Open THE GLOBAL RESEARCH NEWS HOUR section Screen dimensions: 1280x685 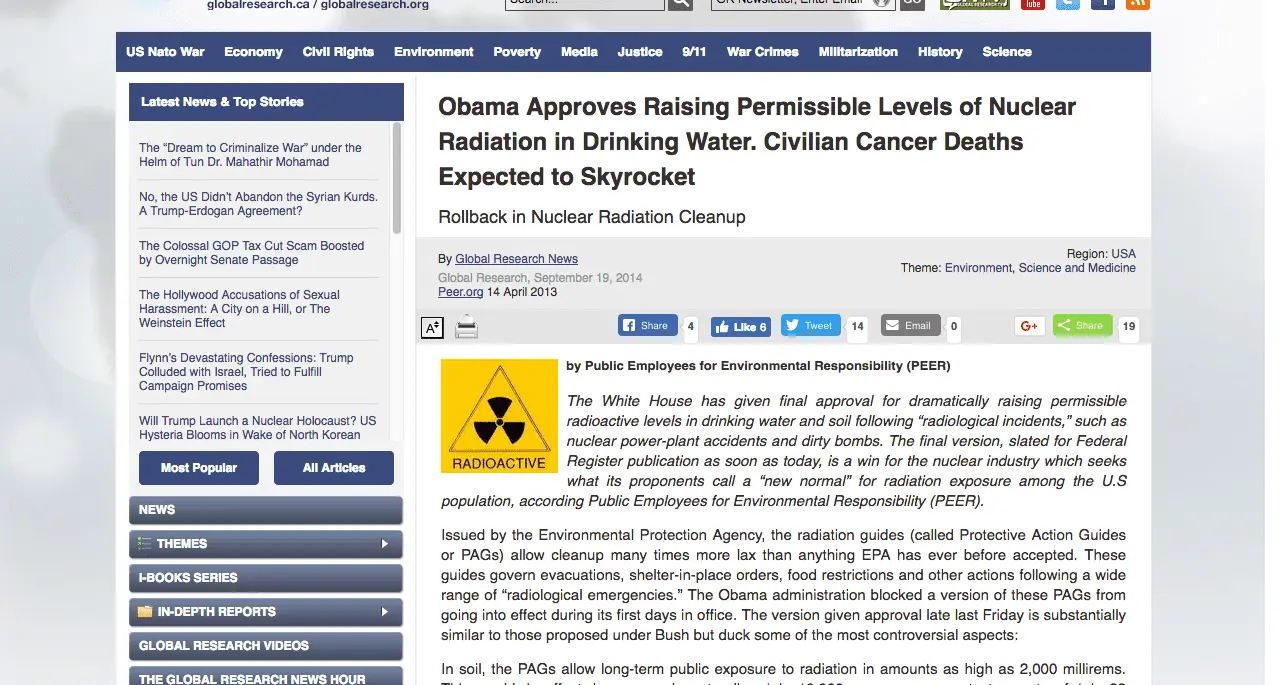tap(266, 677)
